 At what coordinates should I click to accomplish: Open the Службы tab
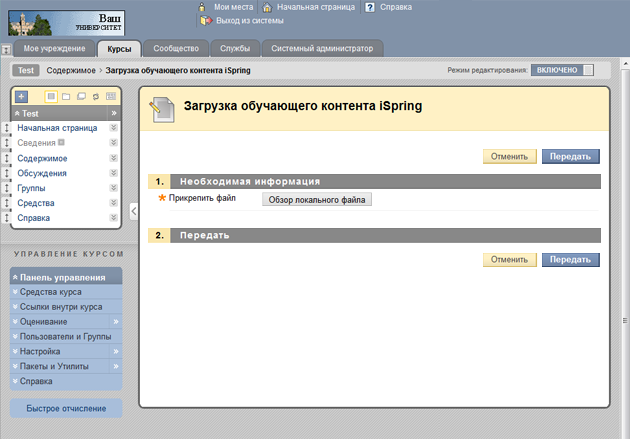(x=235, y=49)
